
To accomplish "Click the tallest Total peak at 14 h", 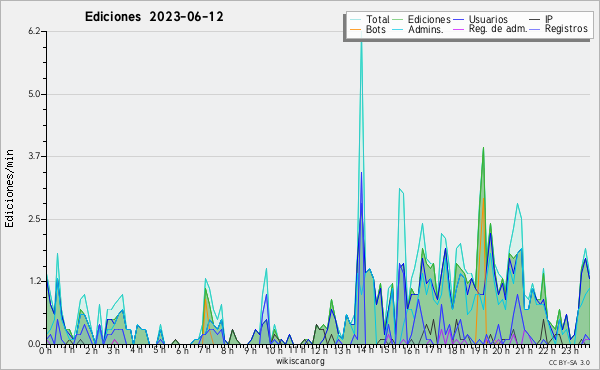I will tap(361, 41).
